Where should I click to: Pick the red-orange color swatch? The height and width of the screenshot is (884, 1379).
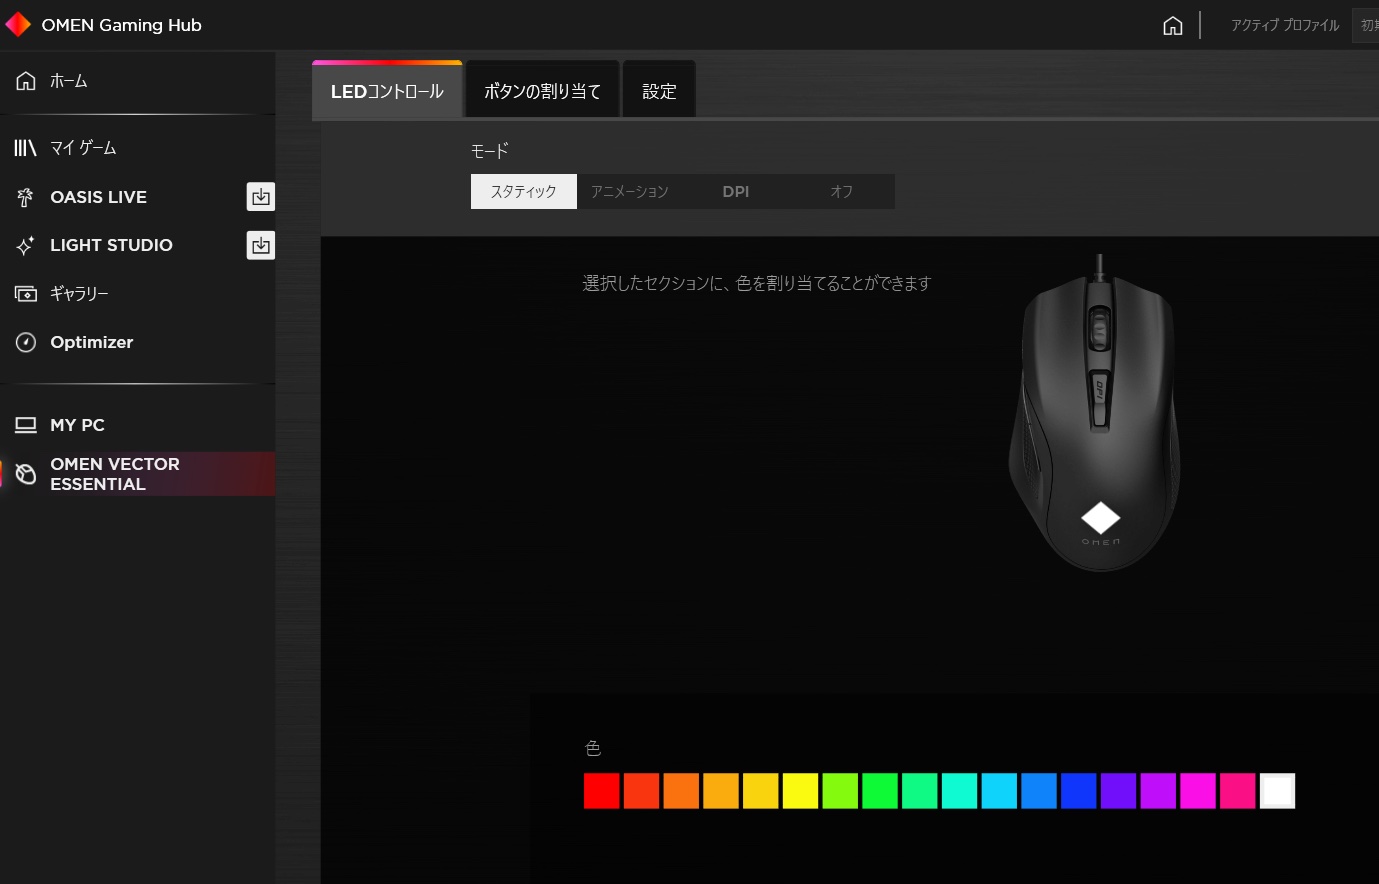(x=641, y=791)
